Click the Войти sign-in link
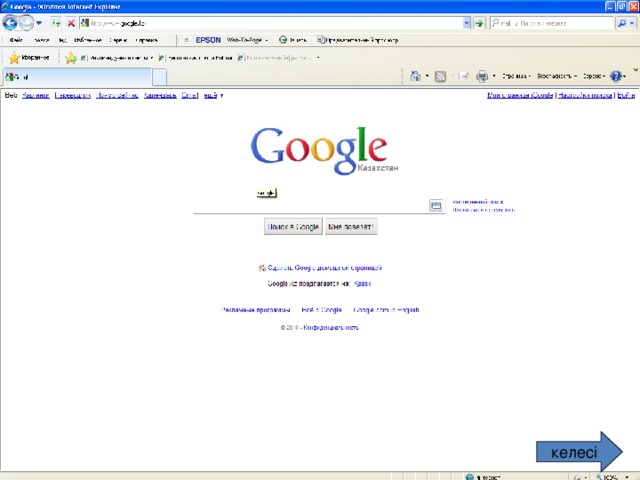This screenshot has height=480, width=640. 626,95
